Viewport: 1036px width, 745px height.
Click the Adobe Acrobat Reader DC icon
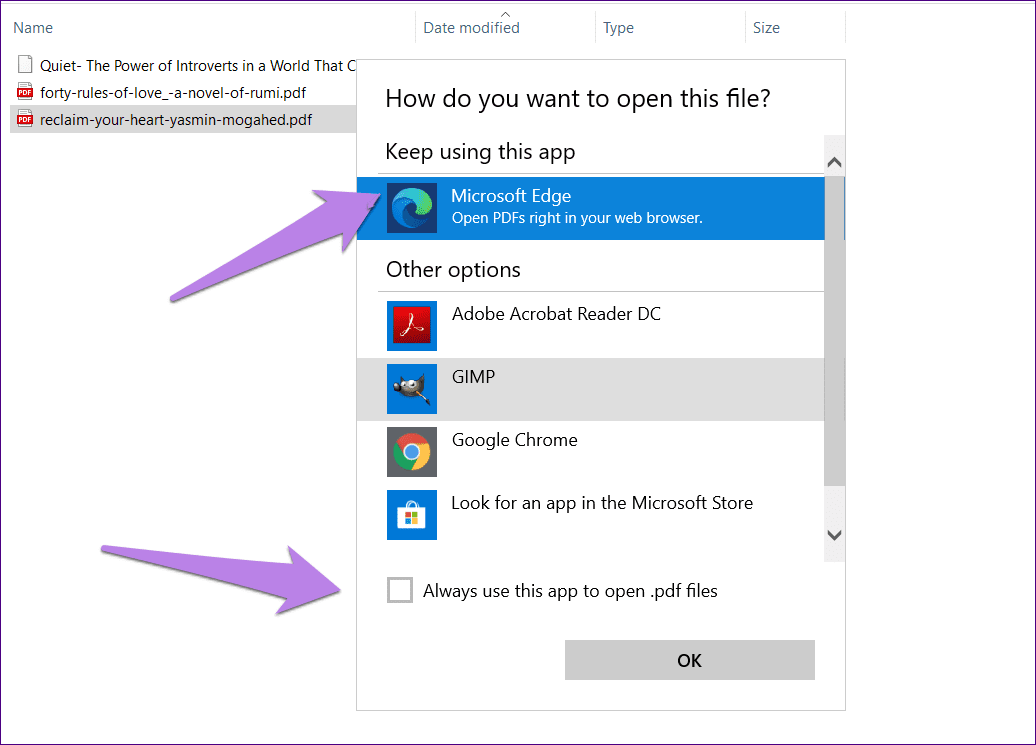(412, 326)
